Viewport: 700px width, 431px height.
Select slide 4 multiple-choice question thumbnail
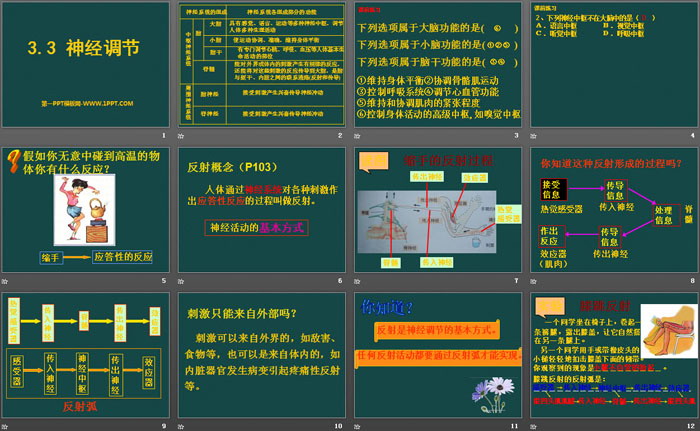pyautogui.click(x=614, y=65)
